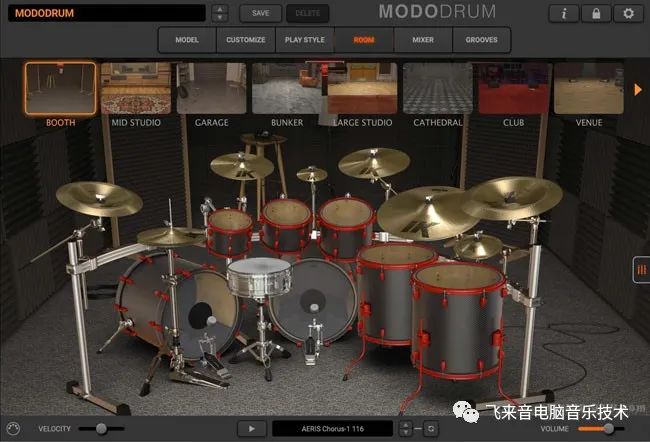Click the right kick drum

pos(313,301)
